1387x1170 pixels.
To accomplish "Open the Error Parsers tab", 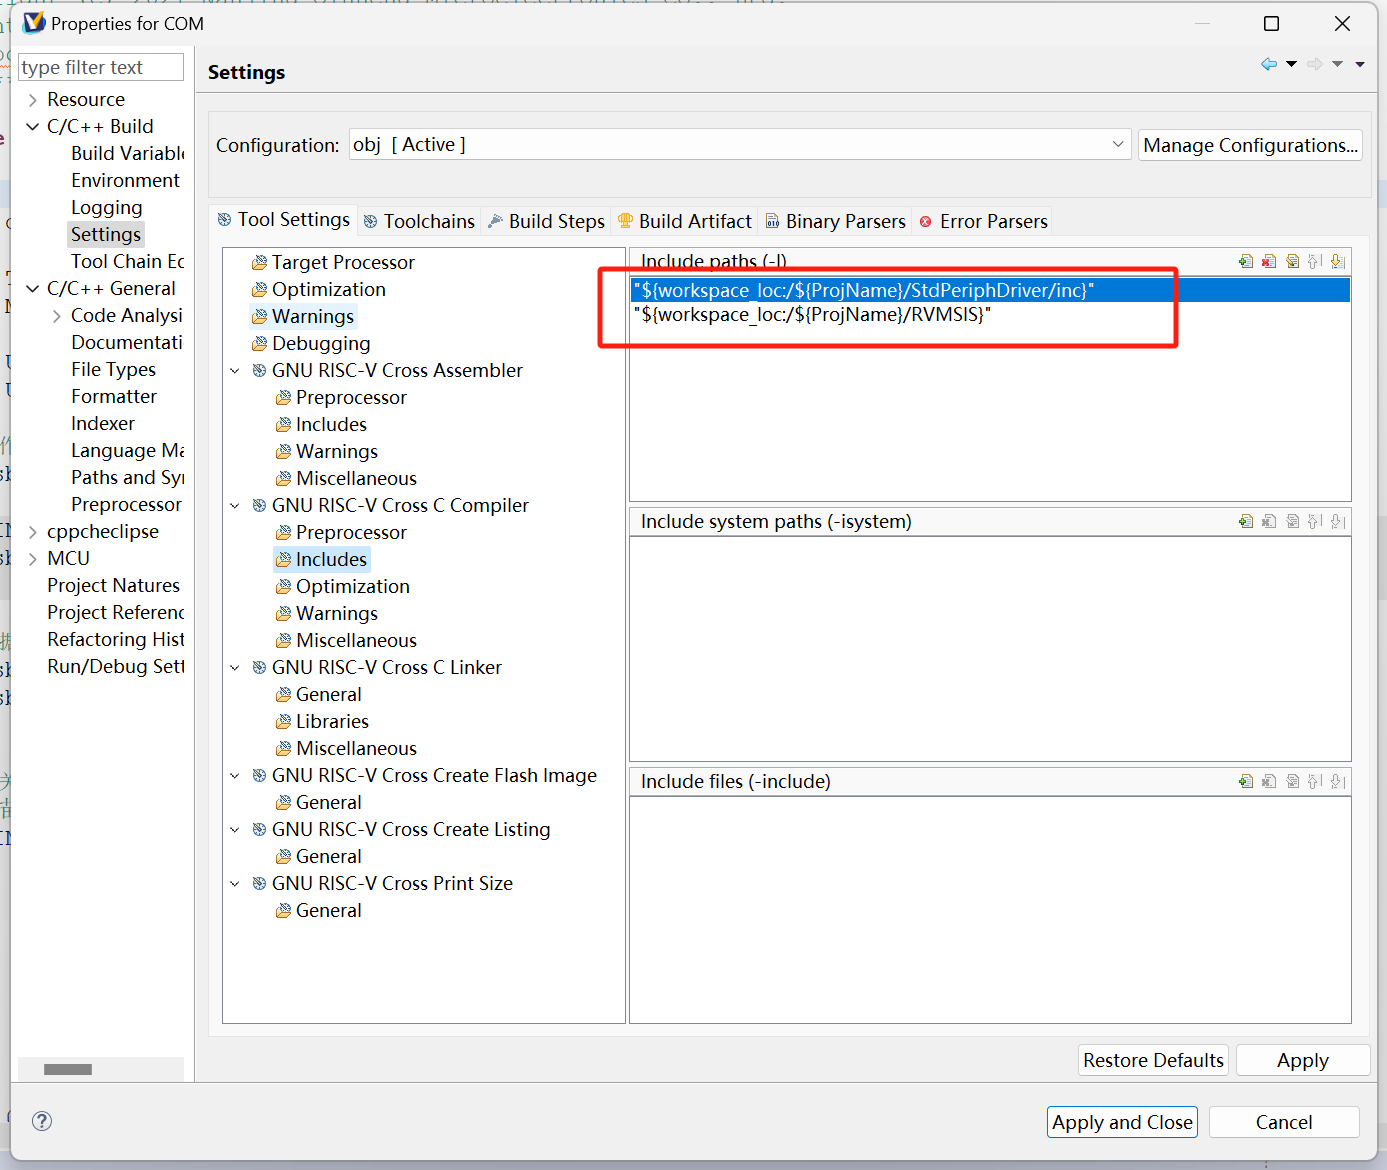I will coord(983,221).
